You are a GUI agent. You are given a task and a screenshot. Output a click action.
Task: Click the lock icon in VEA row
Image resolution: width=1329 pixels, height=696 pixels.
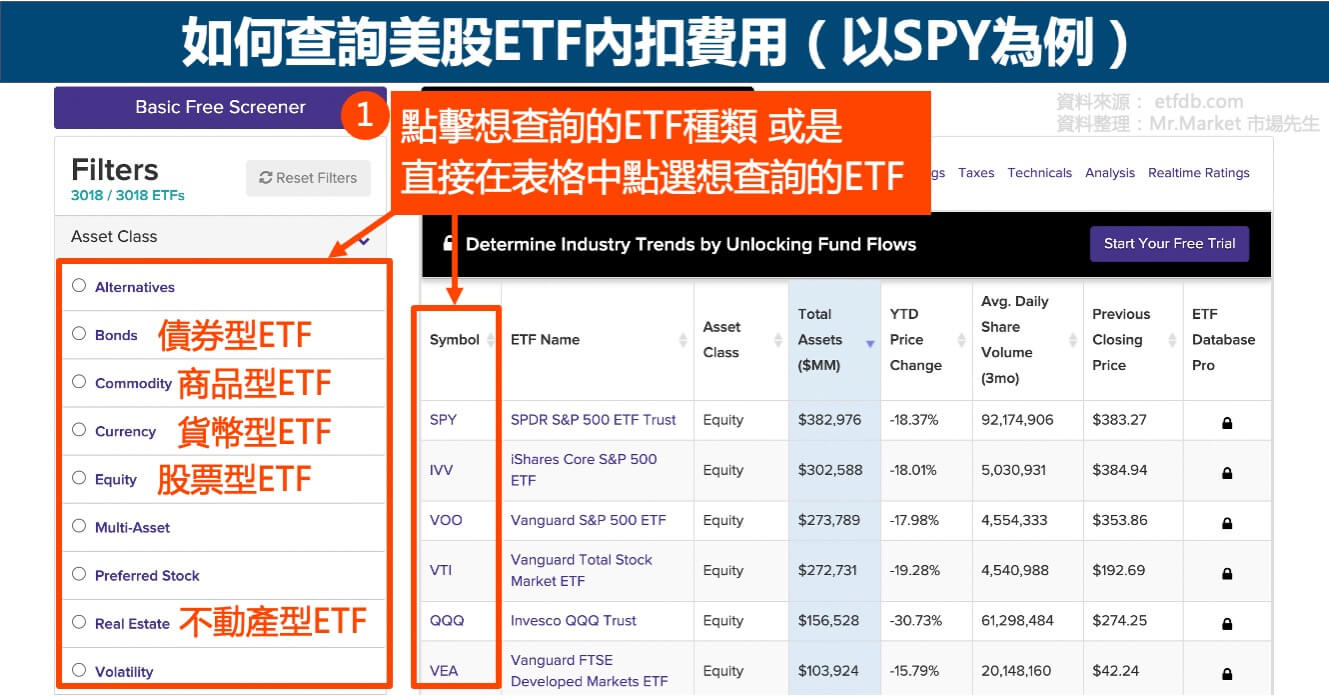coord(1227,674)
